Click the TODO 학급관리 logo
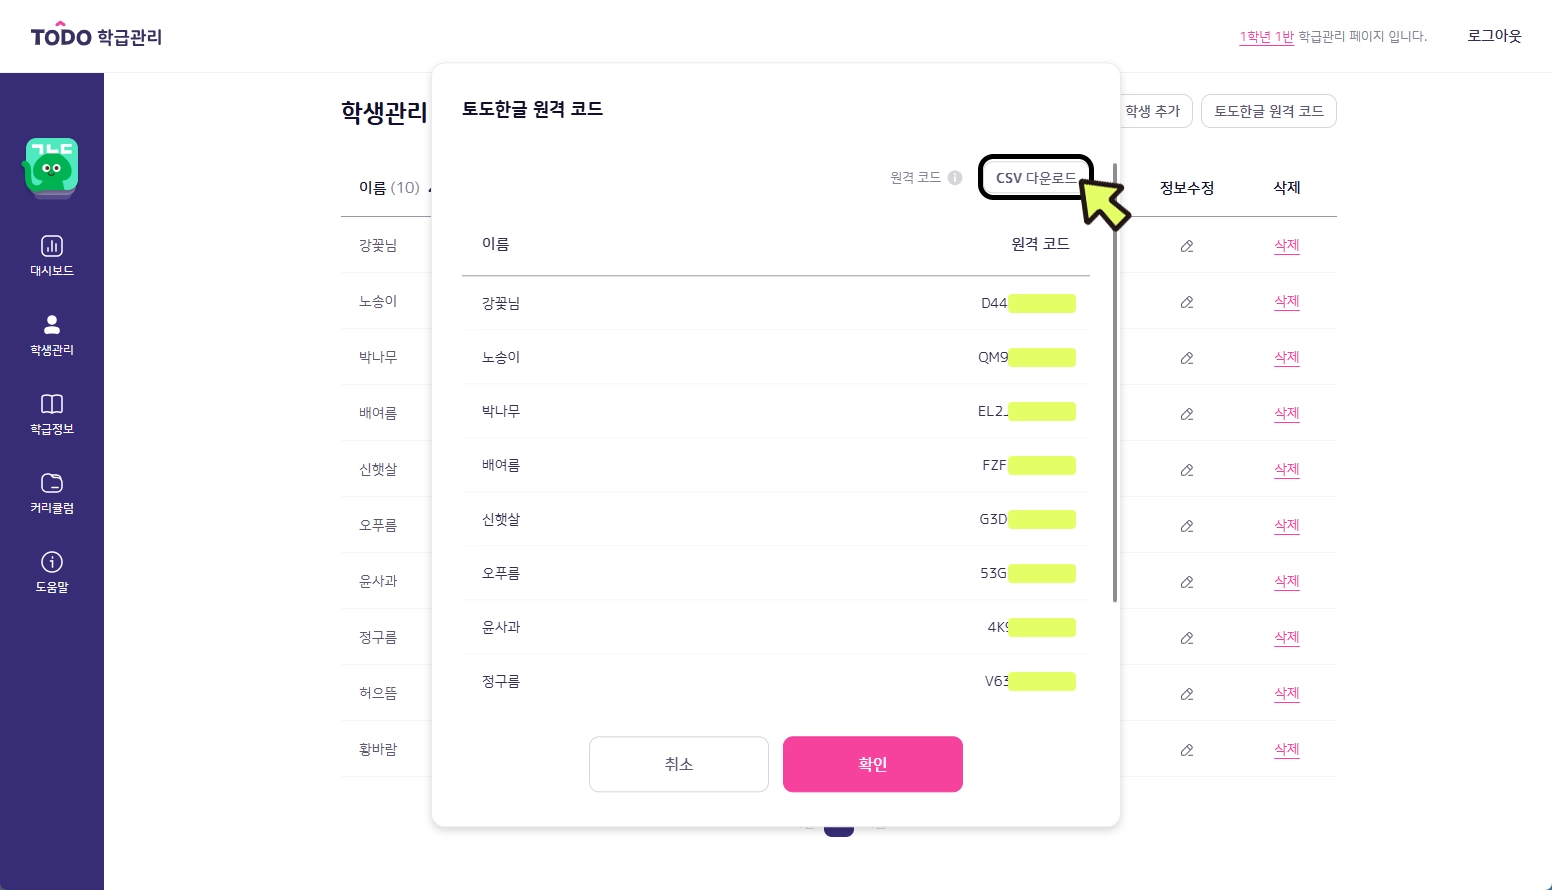Viewport: 1552px width, 890px height. pyautogui.click(x=96, y=37)
